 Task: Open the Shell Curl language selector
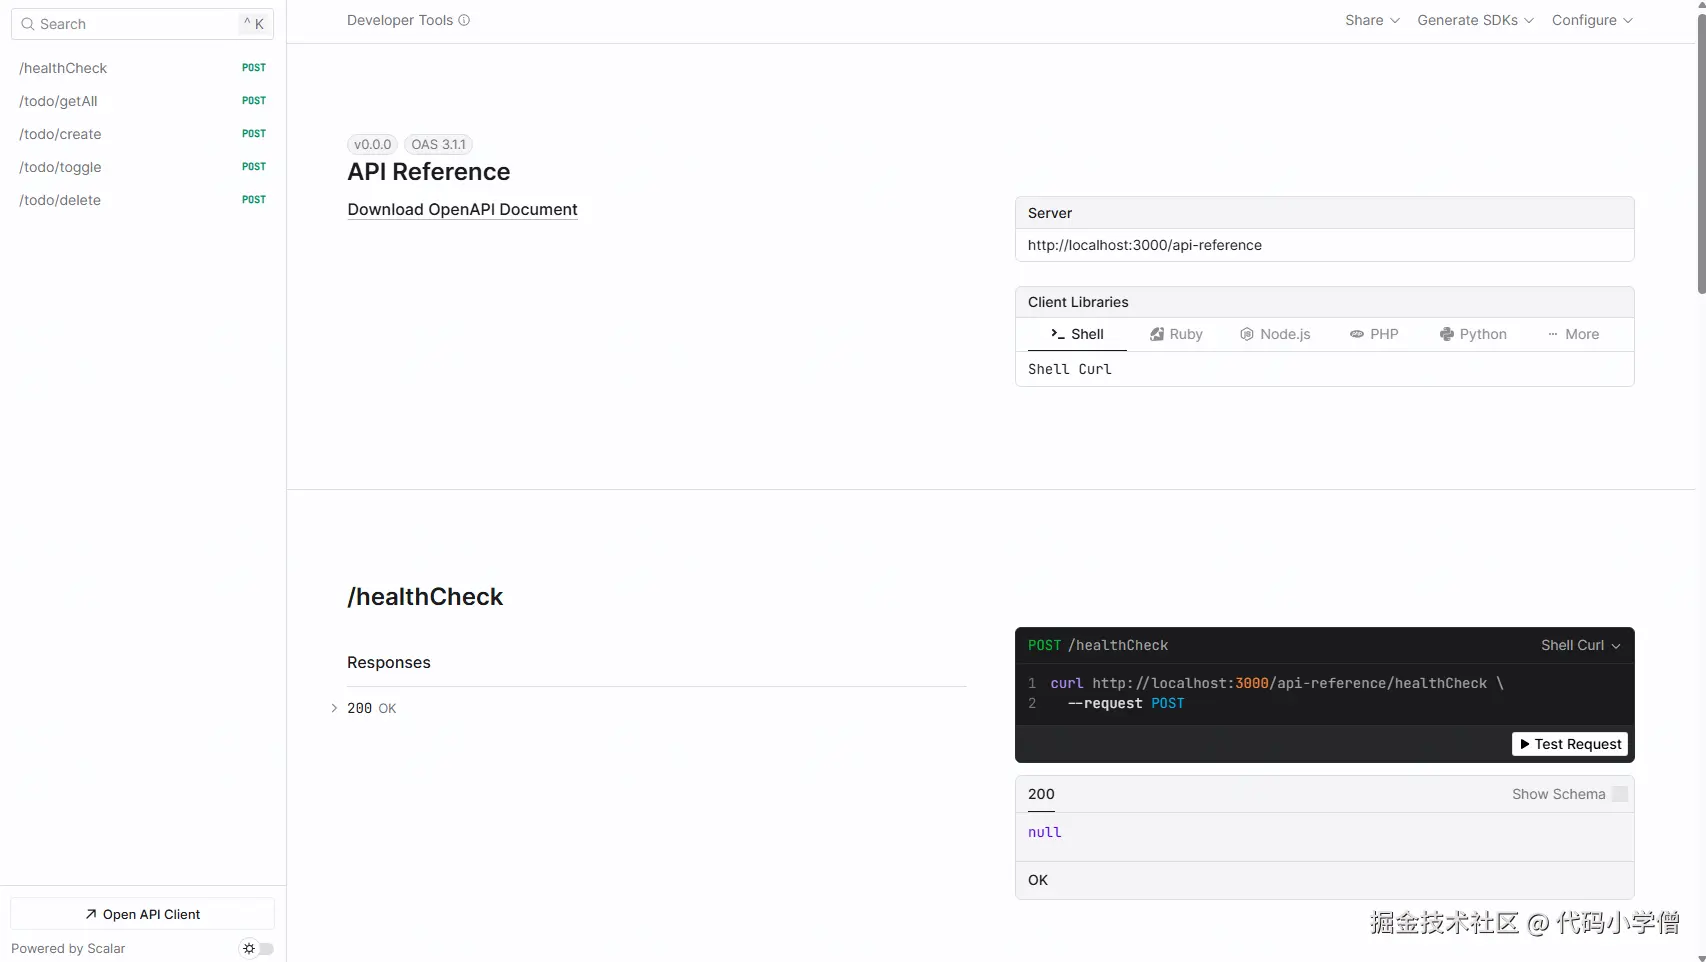coord(1580,645)
